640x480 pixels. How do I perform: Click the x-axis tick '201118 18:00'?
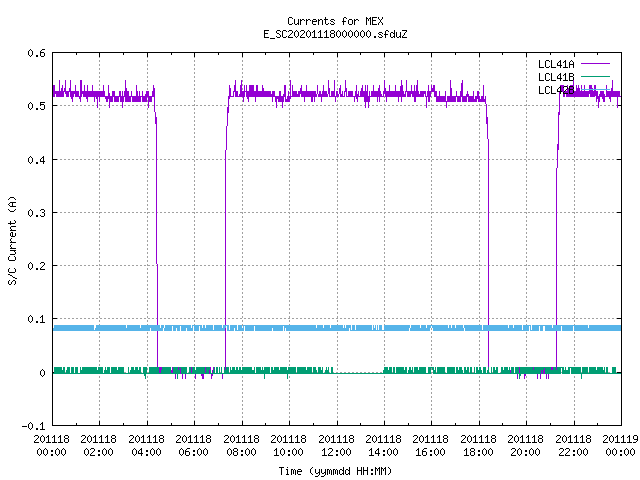[478, 446]
